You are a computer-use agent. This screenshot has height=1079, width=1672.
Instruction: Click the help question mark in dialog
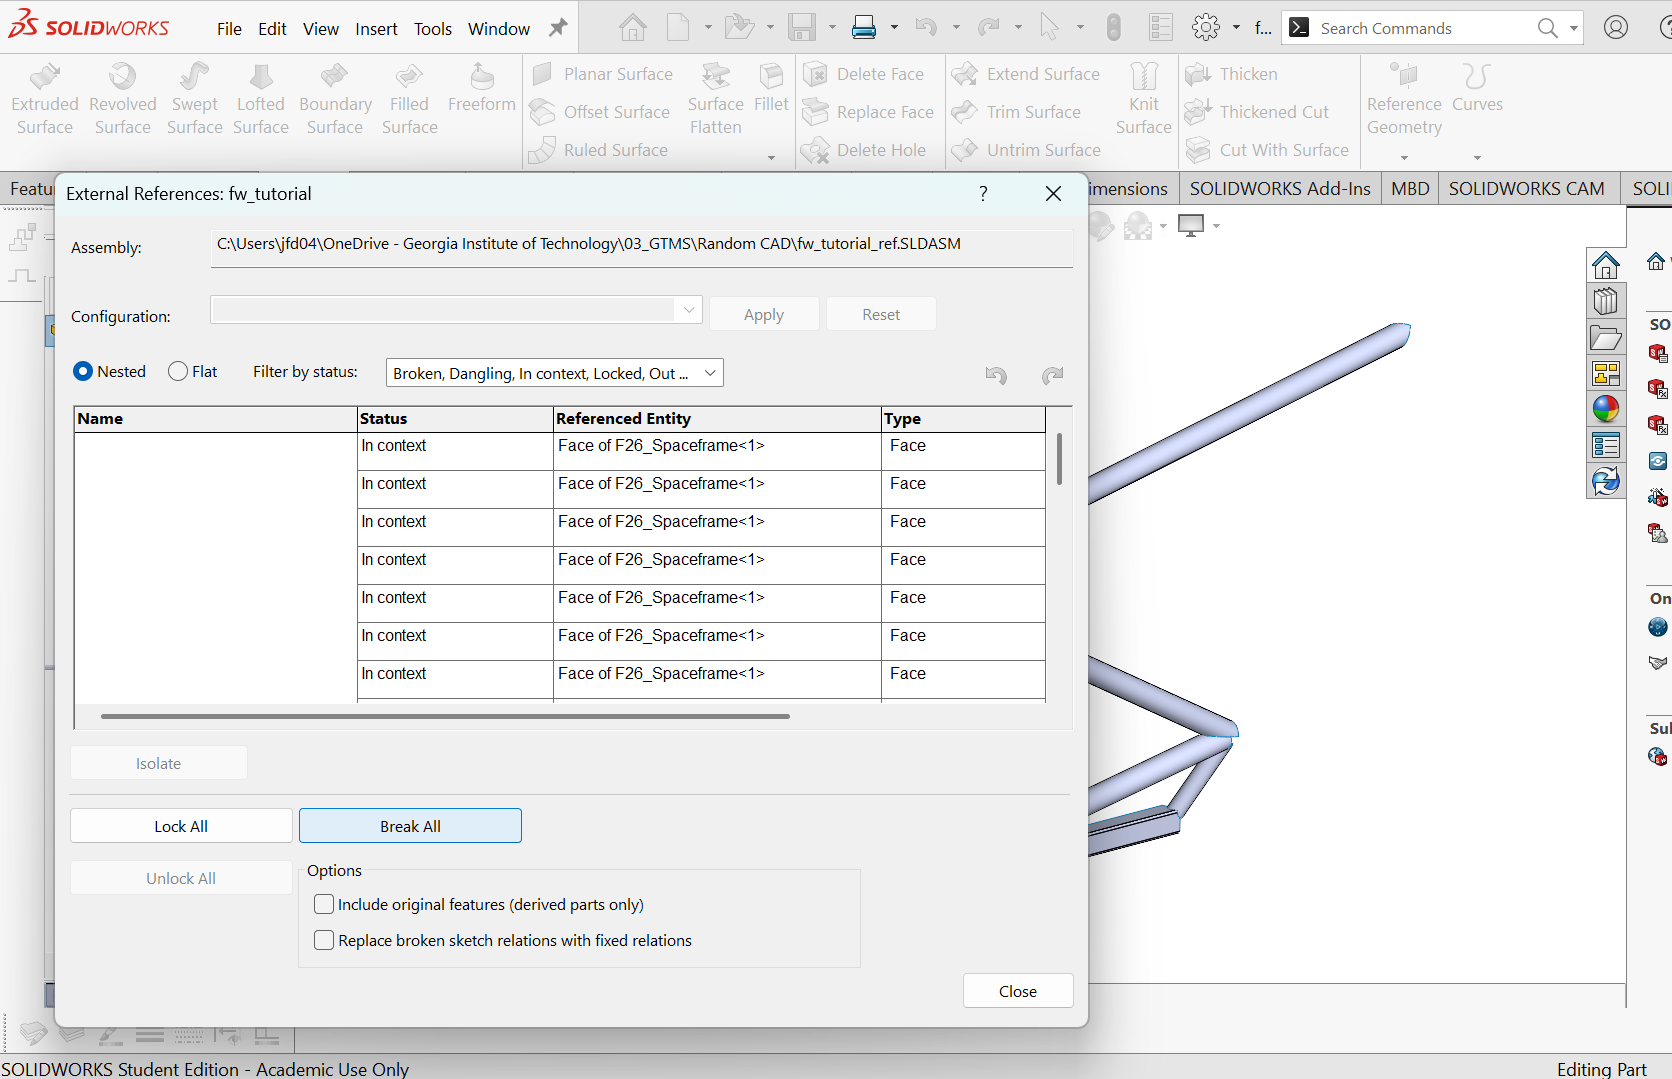pos(983,194)
